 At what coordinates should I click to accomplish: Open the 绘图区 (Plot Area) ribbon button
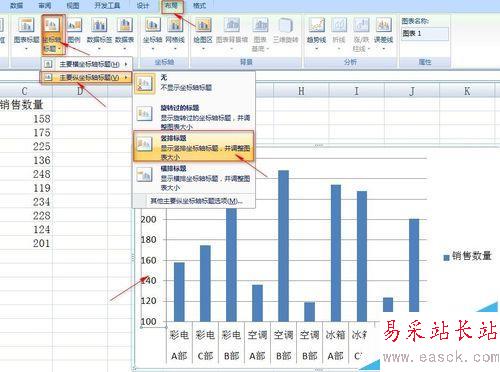(203, 34)
